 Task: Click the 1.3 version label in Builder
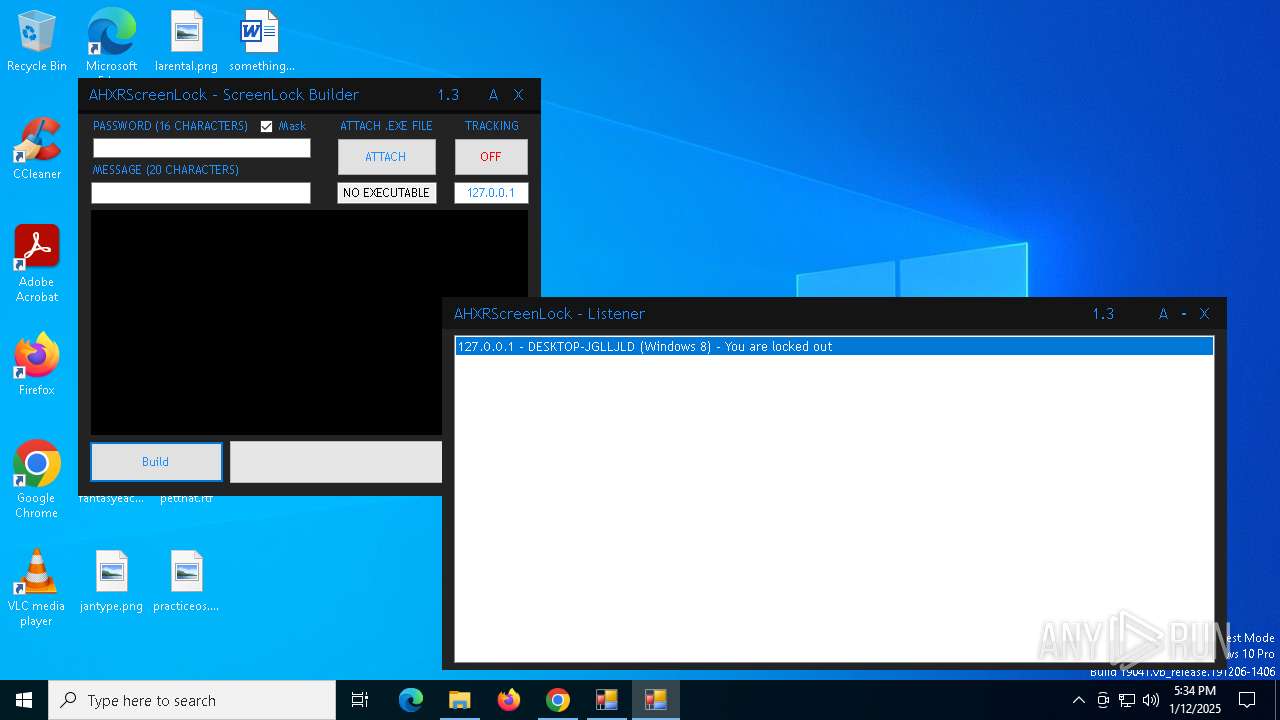[448, 95]
